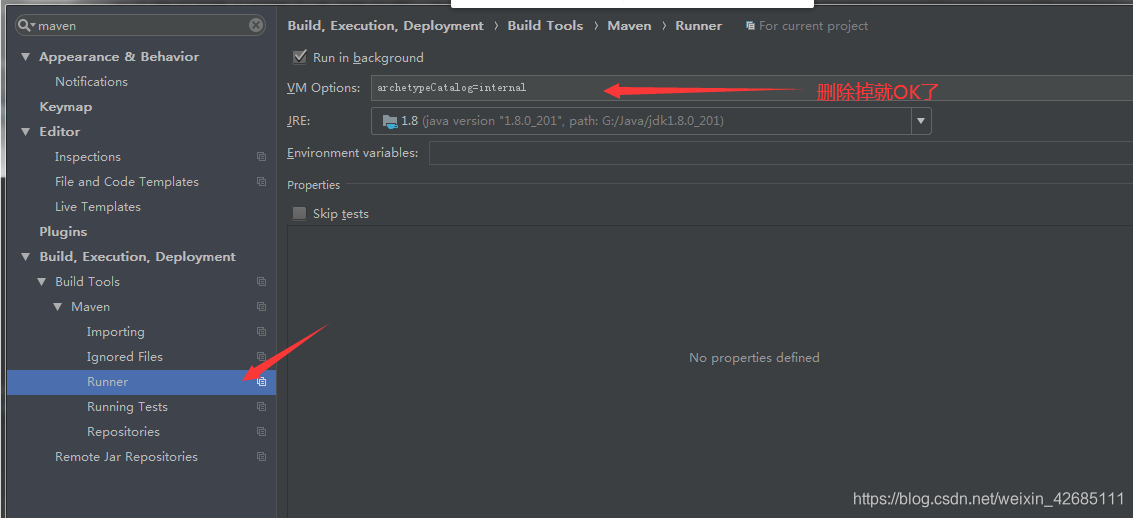Click project-level icon beside Runner

(261, 382)
